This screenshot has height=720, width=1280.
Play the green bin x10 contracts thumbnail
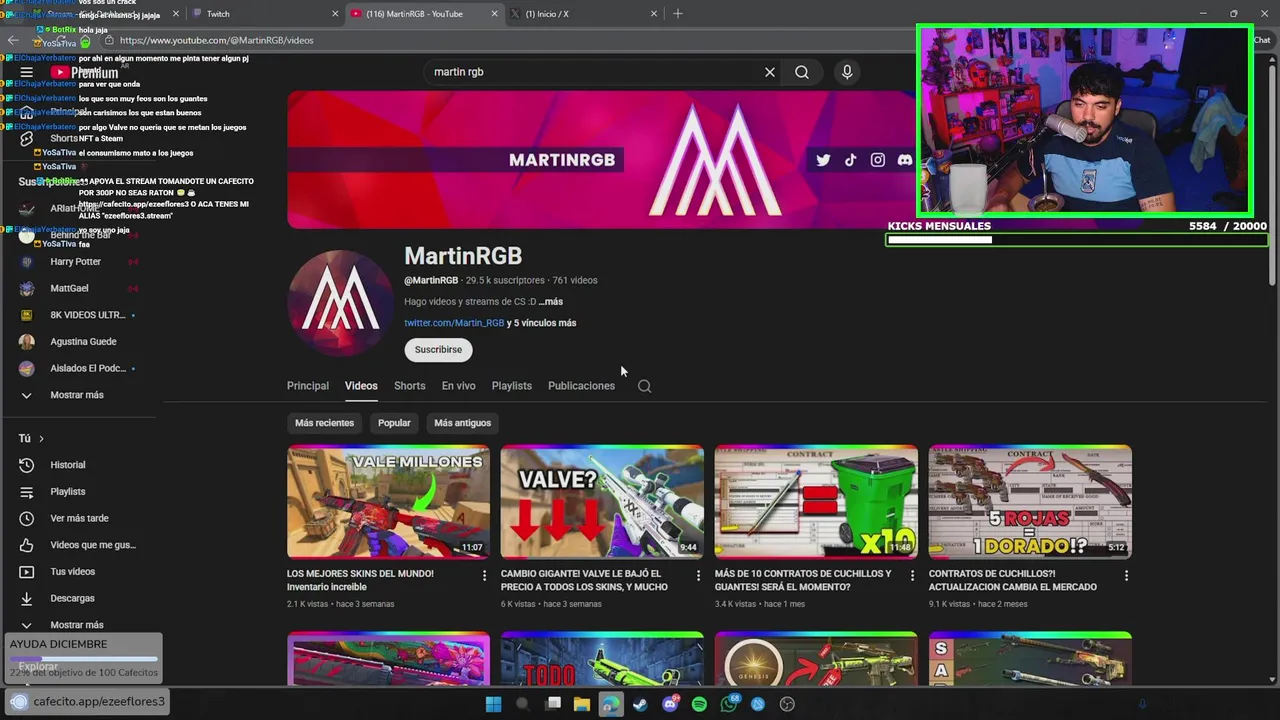tap(816, 502)
